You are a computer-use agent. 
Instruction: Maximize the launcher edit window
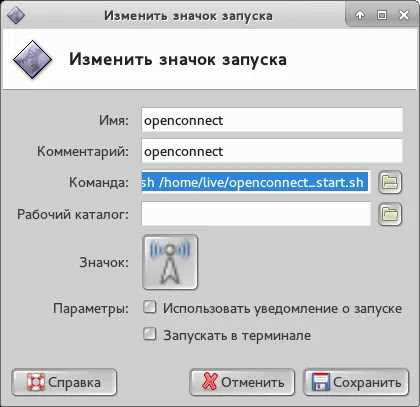pos(382,15)
